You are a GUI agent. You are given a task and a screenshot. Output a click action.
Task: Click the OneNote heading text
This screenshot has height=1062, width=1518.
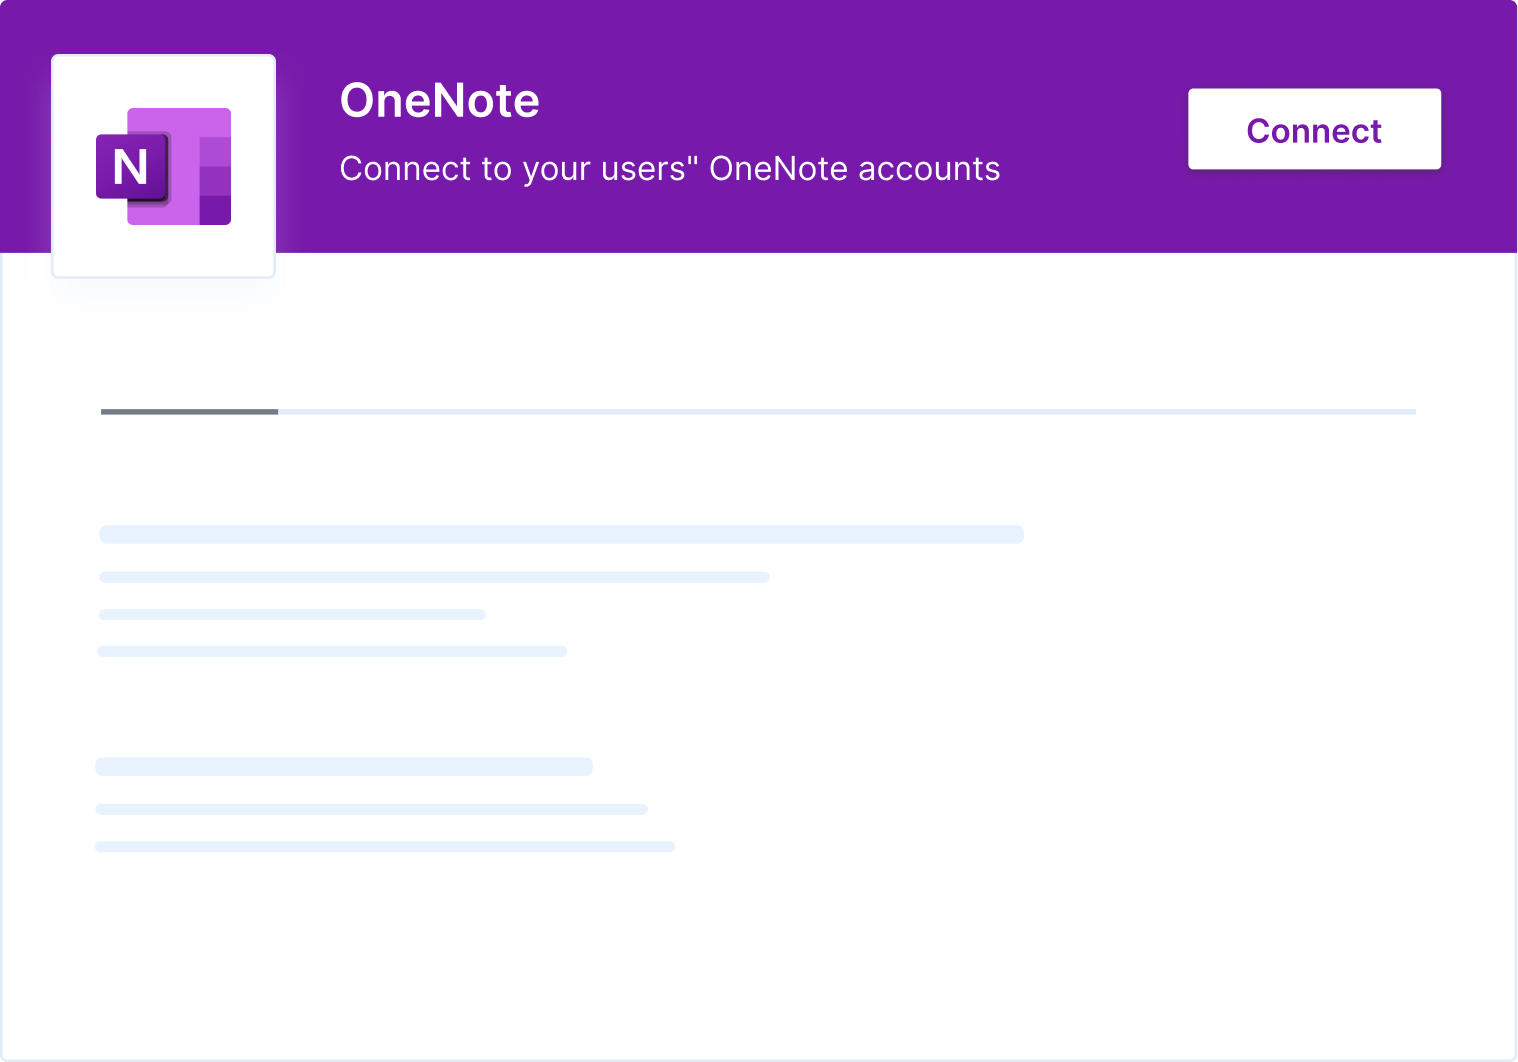[x=440, y=100]
